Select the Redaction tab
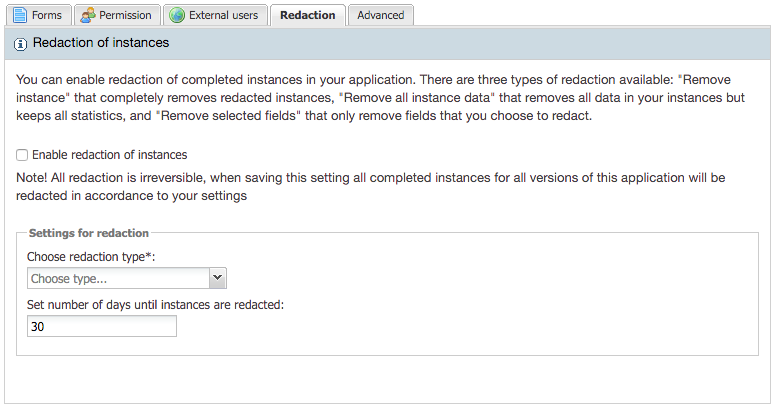Viewport: 775px width, 408px height. coord(307,15)
